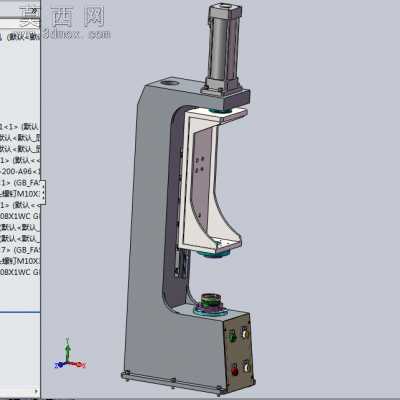
Task: Expand the panel tabs chevron at top
Action: (34, 11)
